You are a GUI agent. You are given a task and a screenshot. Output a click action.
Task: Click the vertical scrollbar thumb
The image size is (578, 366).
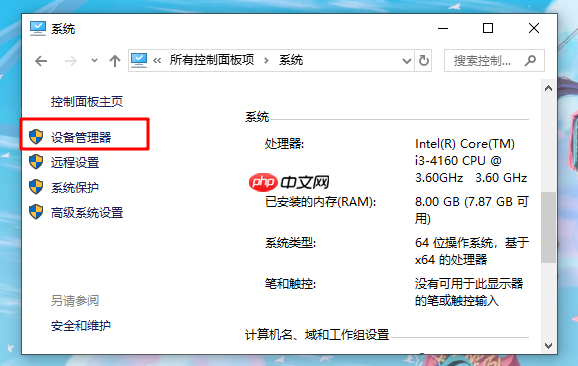point(549,227)
